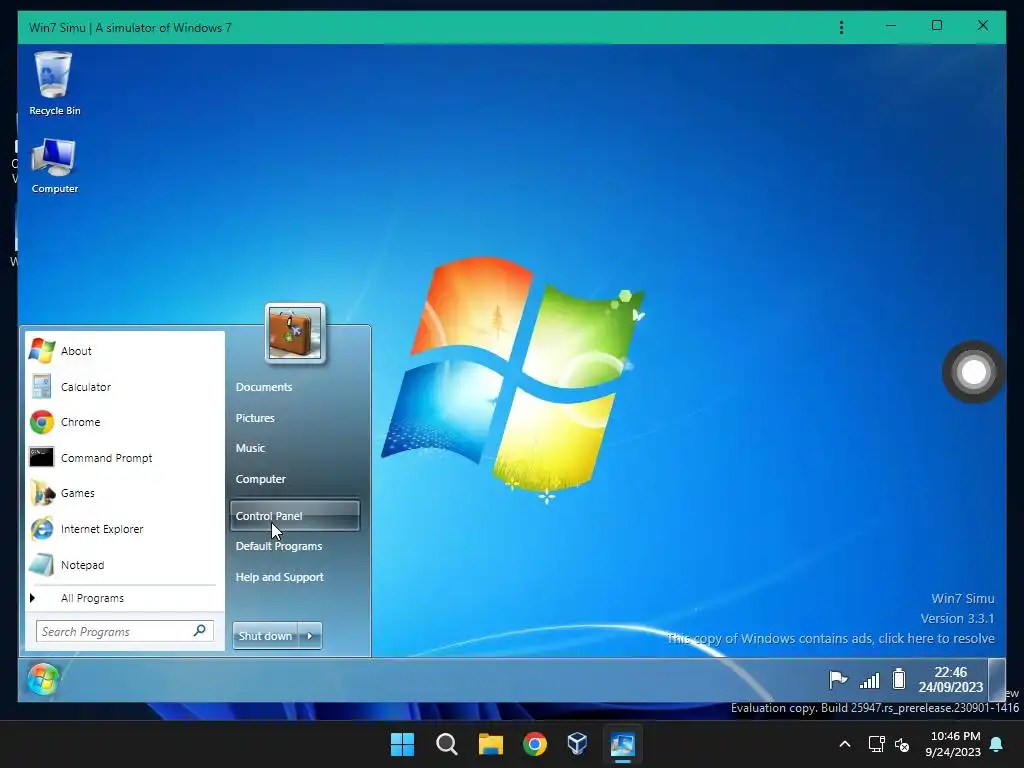This screenshot has width=1024, height=768.
Task: Open the Recycle Bin desktop icon
Action: (x=54, y=83)
